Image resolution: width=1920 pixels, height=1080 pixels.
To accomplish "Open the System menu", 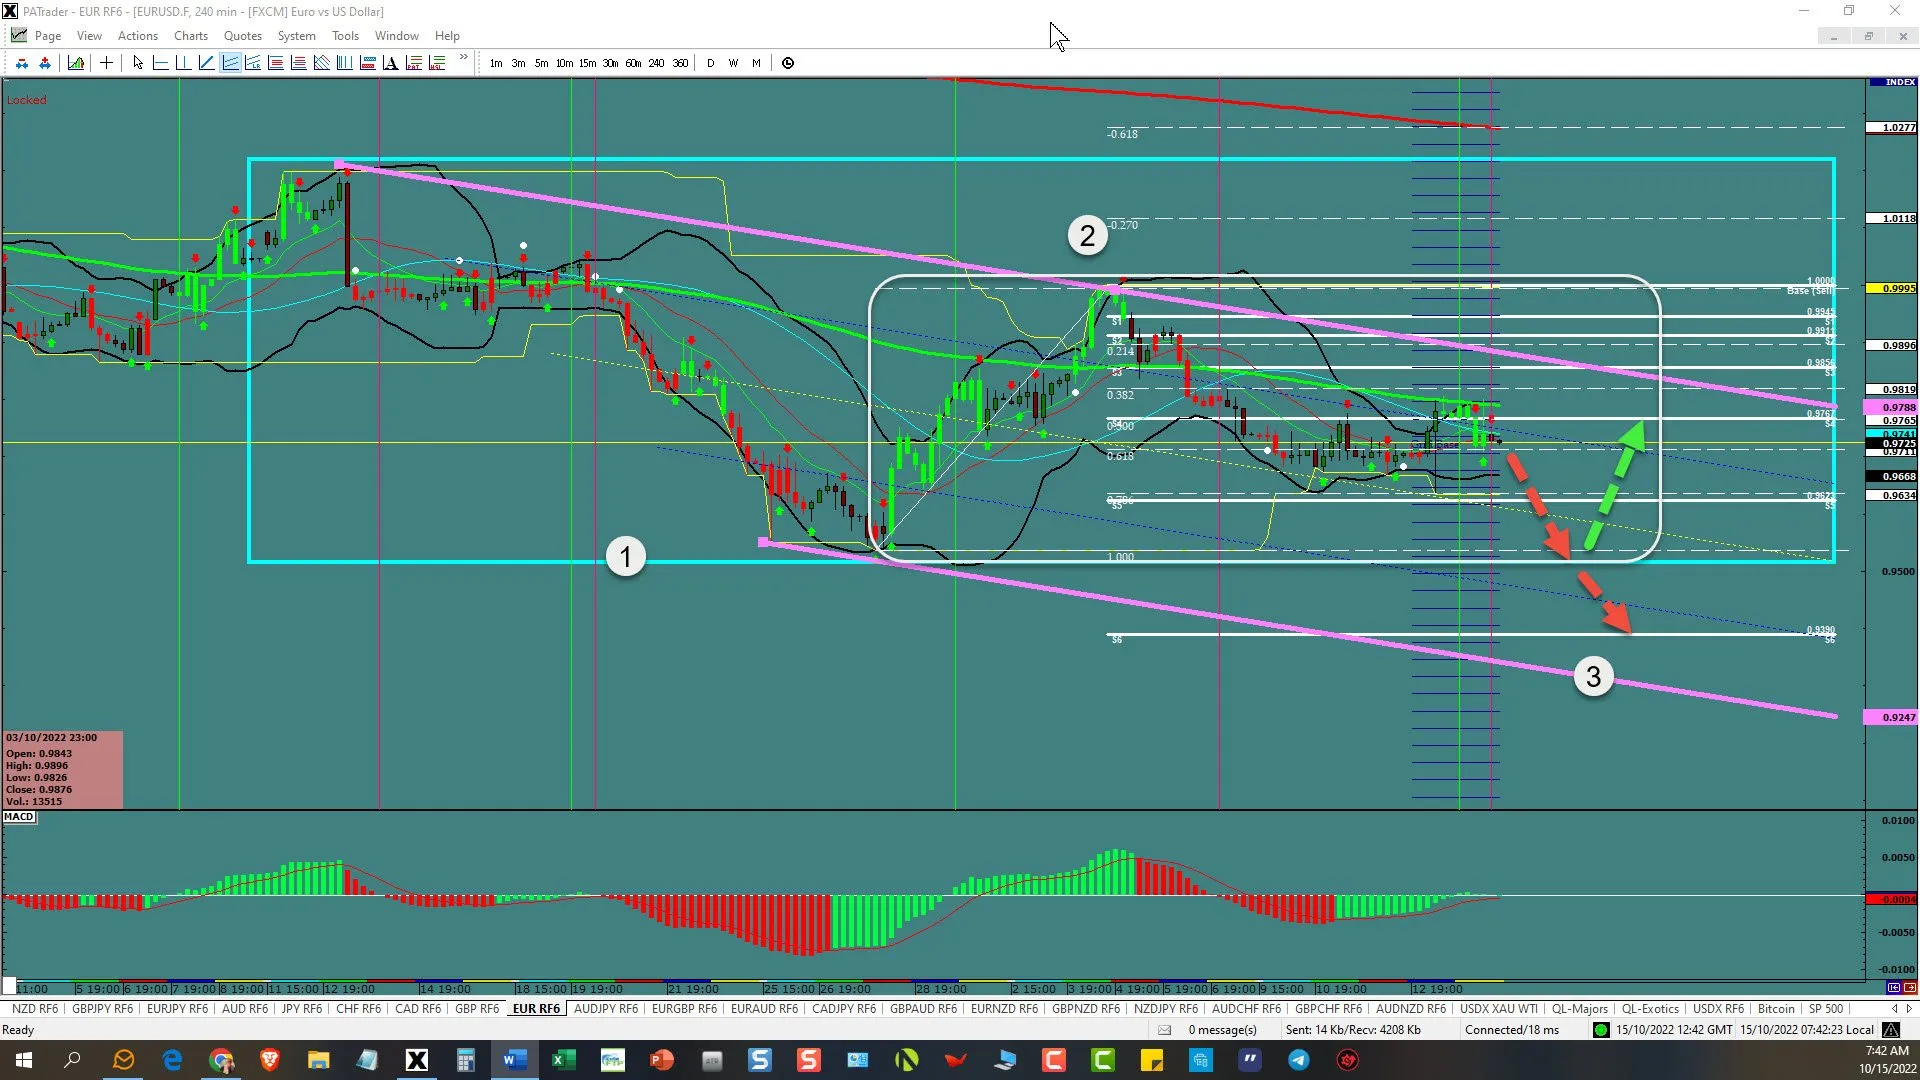I will click(x=296, y=35).
